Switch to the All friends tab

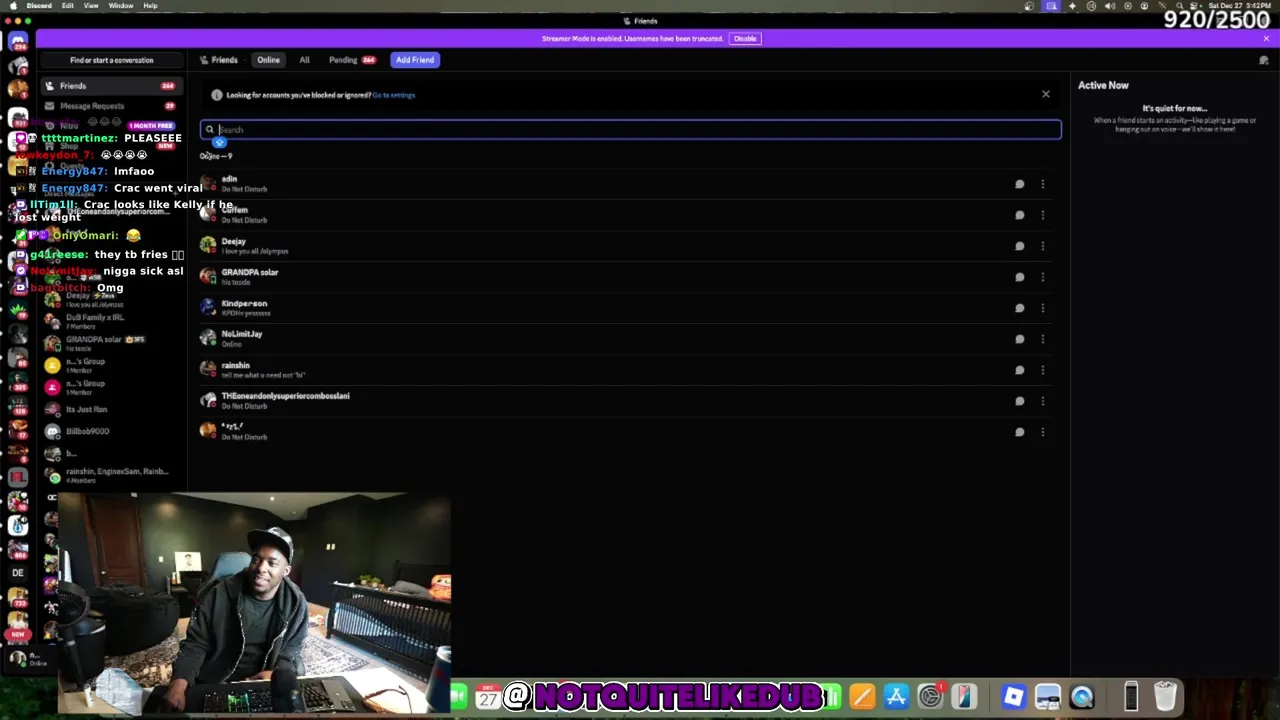[x=304, y=60]
